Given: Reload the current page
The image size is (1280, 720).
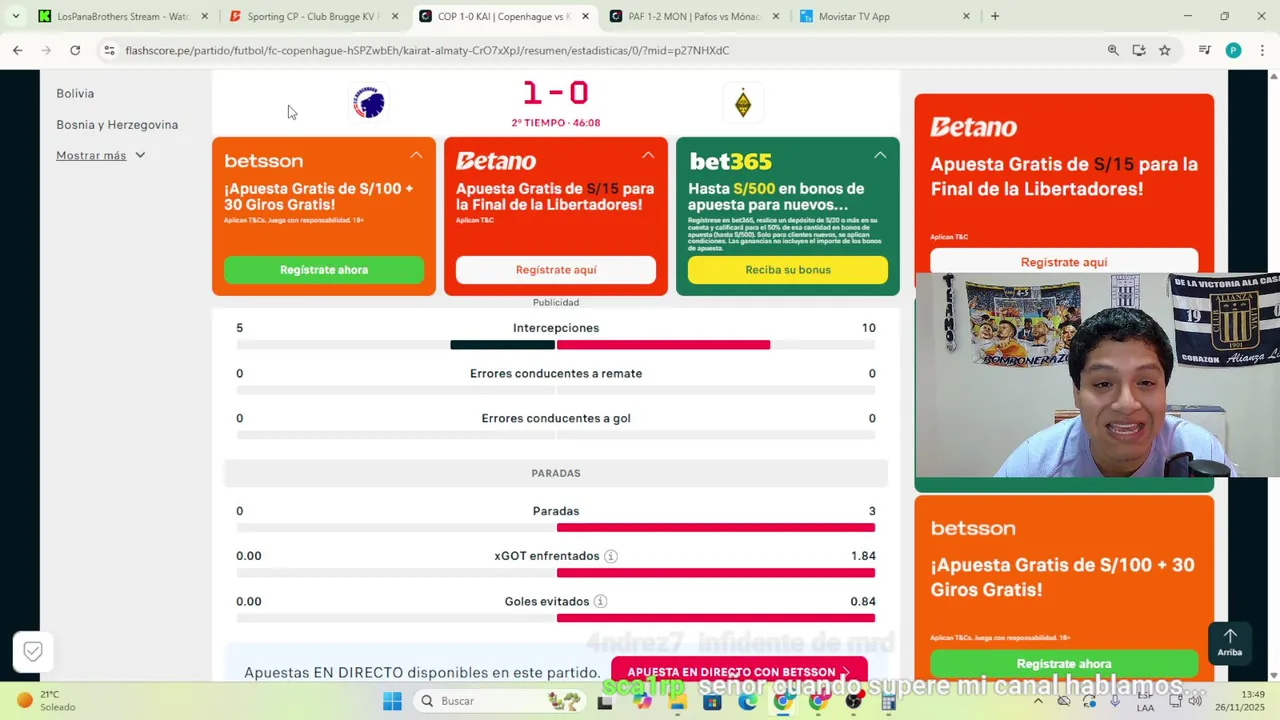Looking at the screenshot, I should click(75, 50).
